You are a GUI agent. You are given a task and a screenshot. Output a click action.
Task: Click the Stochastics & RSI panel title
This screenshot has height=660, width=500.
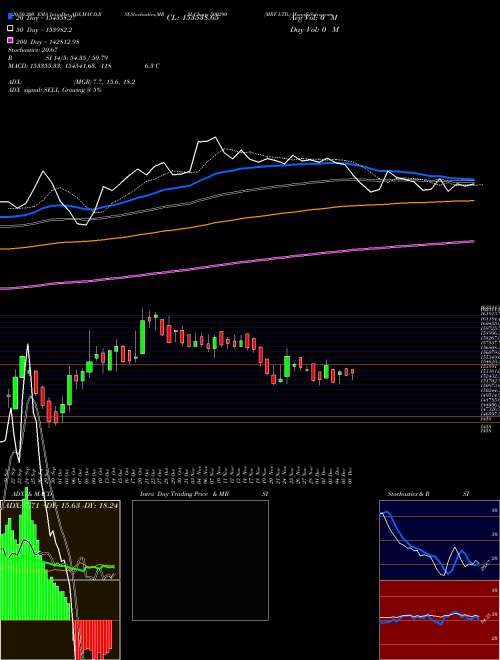(428, 494)
